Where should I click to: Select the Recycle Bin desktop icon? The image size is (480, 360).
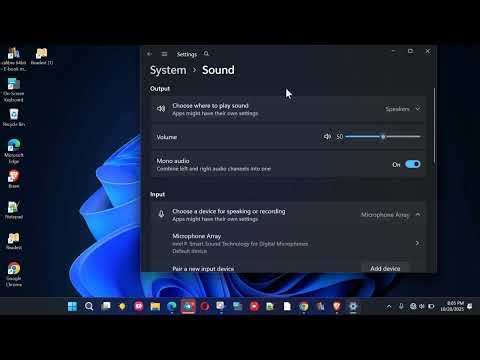[x=14, y=117]
